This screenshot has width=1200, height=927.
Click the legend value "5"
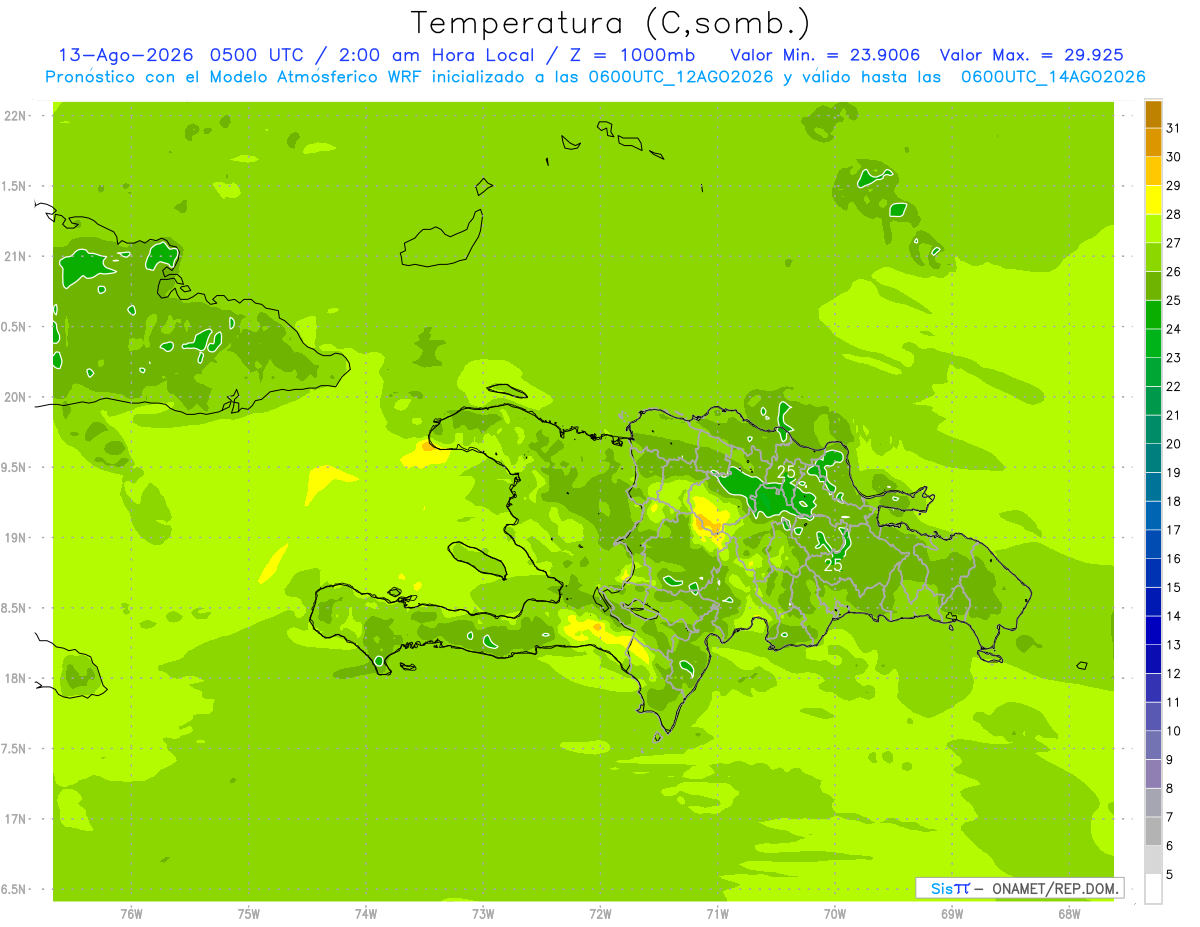[x=1170, y=875]
